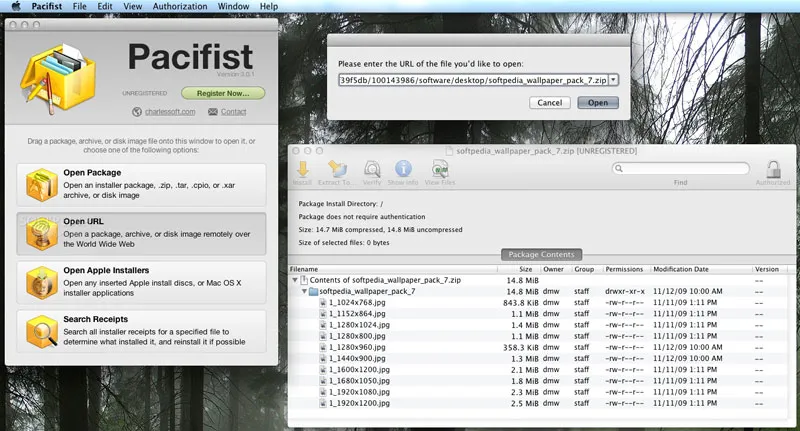Image resolution: width=800 pixels, height=431 pixels.
Task: Click the Open Package title text
Action: 92,172
